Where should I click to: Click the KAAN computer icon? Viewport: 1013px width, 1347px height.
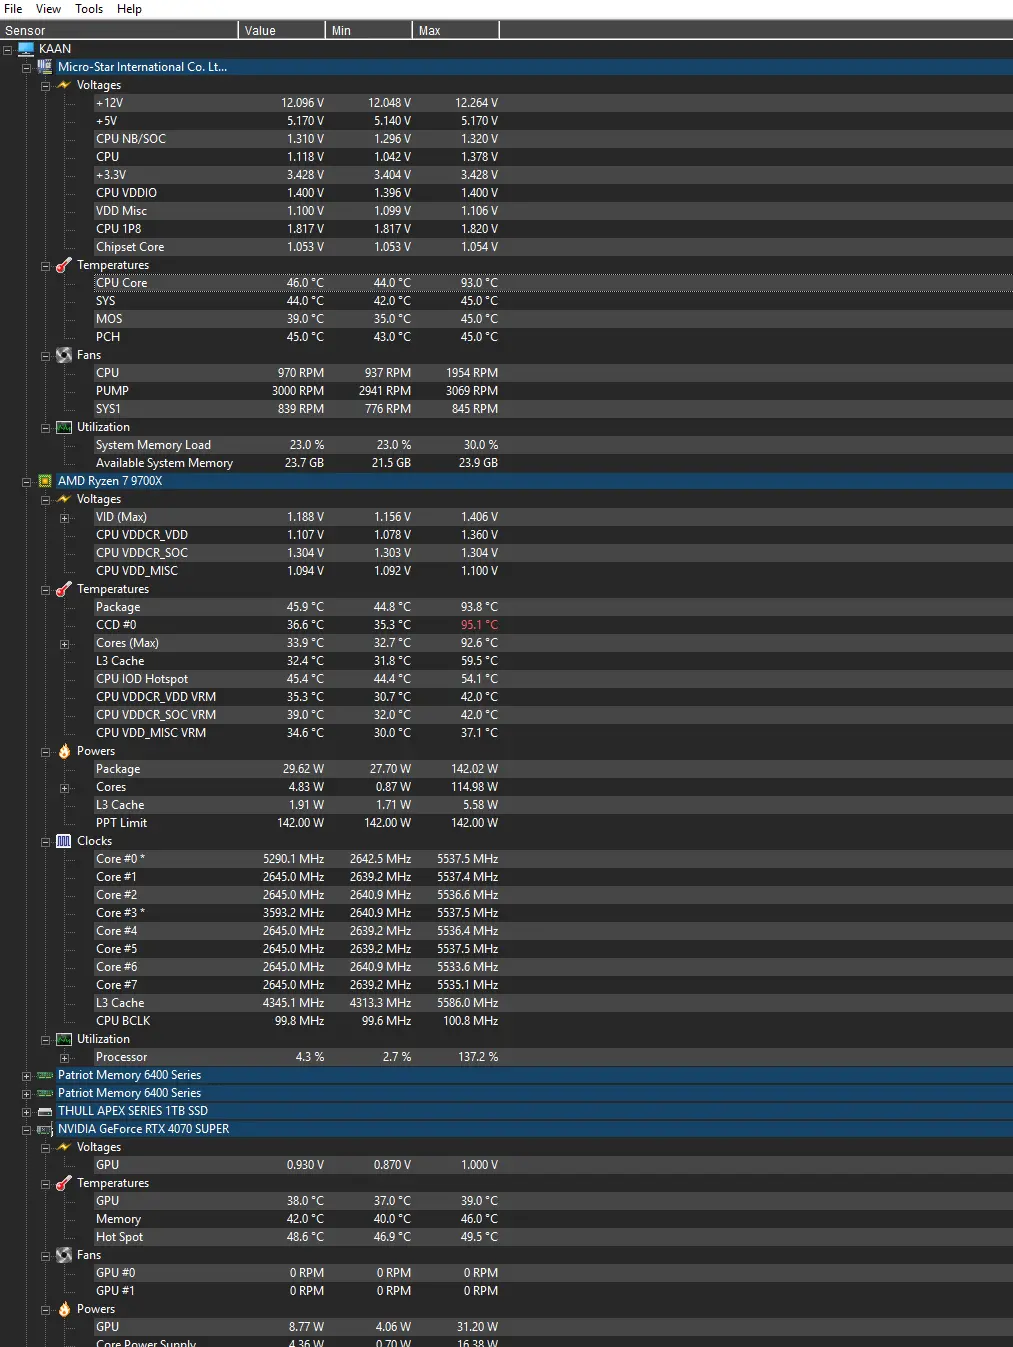point(26,48)
